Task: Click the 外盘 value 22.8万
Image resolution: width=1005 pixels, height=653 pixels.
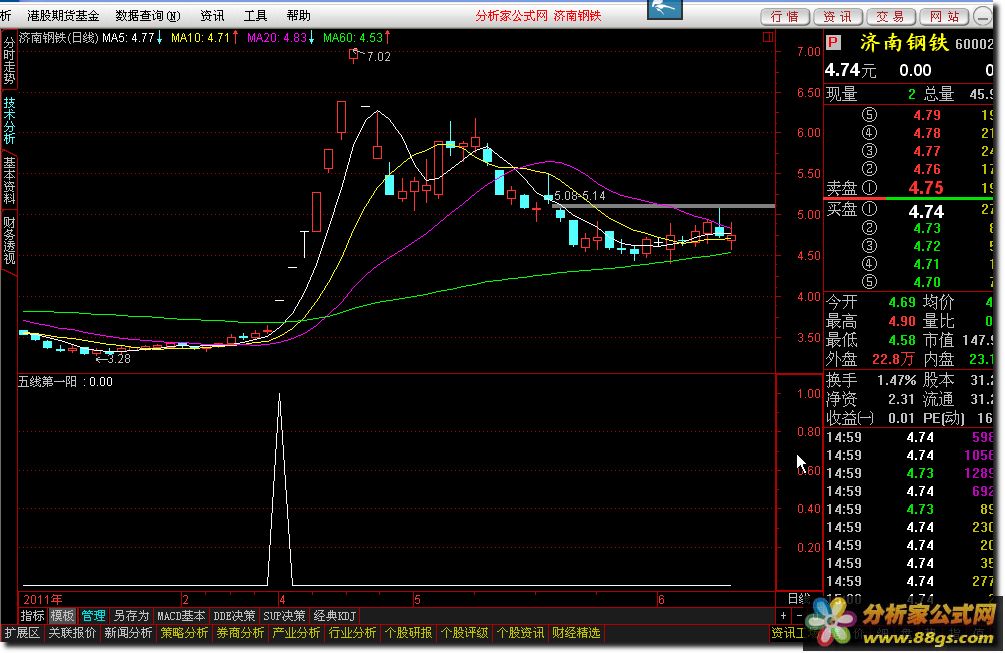Action: click(x=893, y=360)
